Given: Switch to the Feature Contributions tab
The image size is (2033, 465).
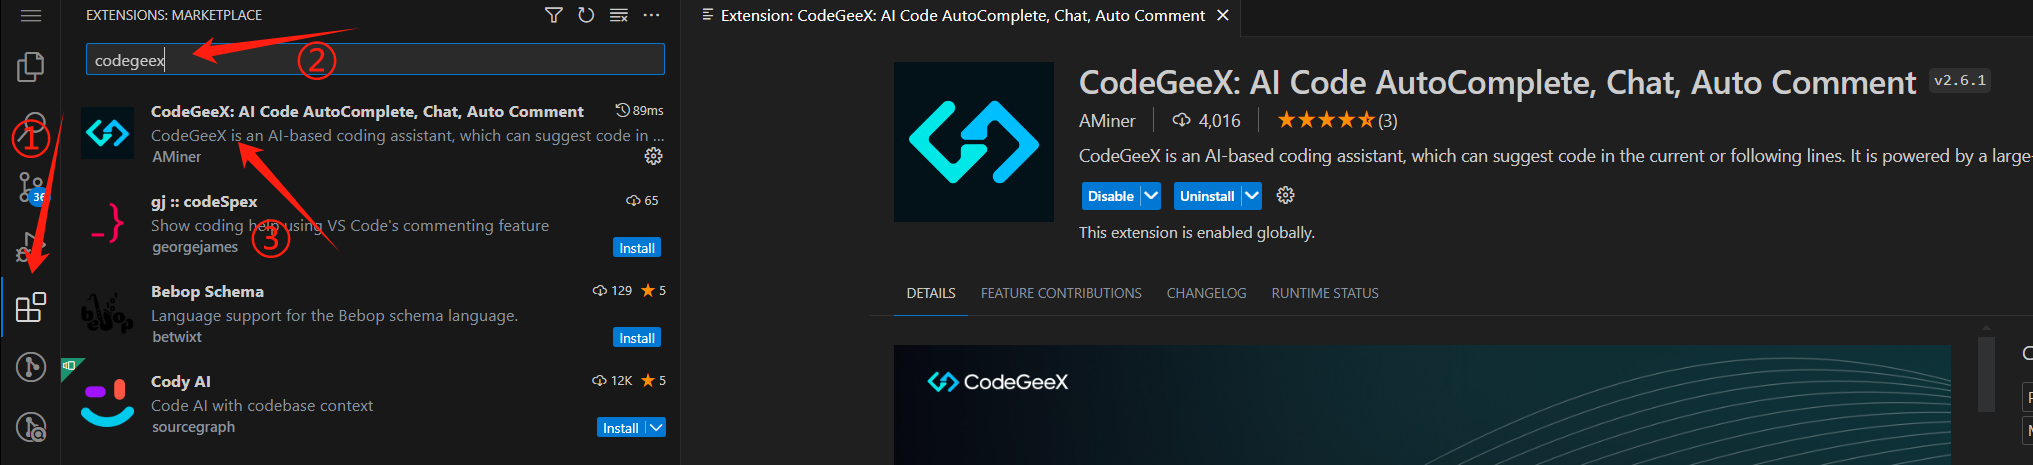Looking at the screenshot, I should (x=1061, y=293).
